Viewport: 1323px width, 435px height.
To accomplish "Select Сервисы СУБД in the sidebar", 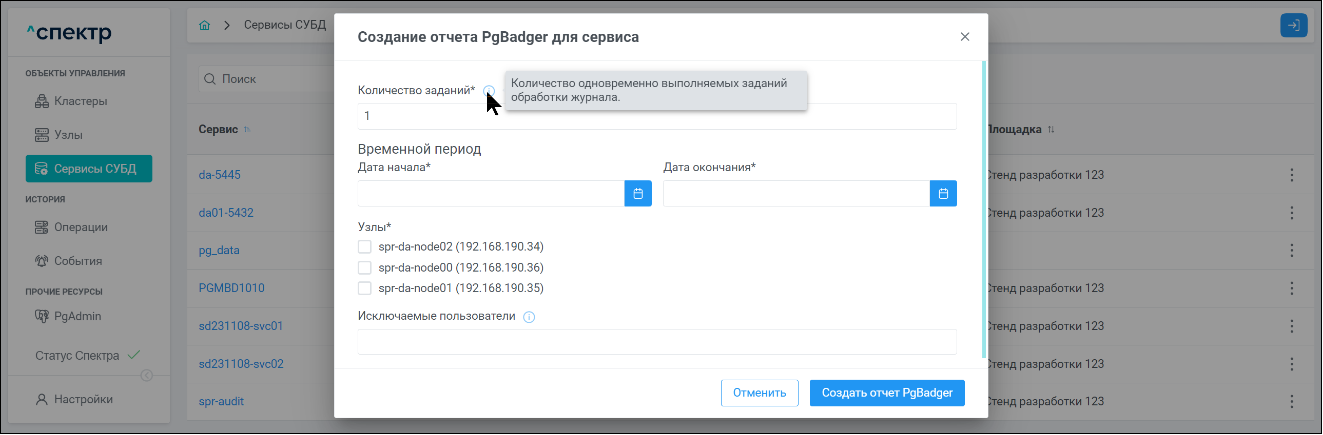I will pyautogui.click(x=88, y=168).
